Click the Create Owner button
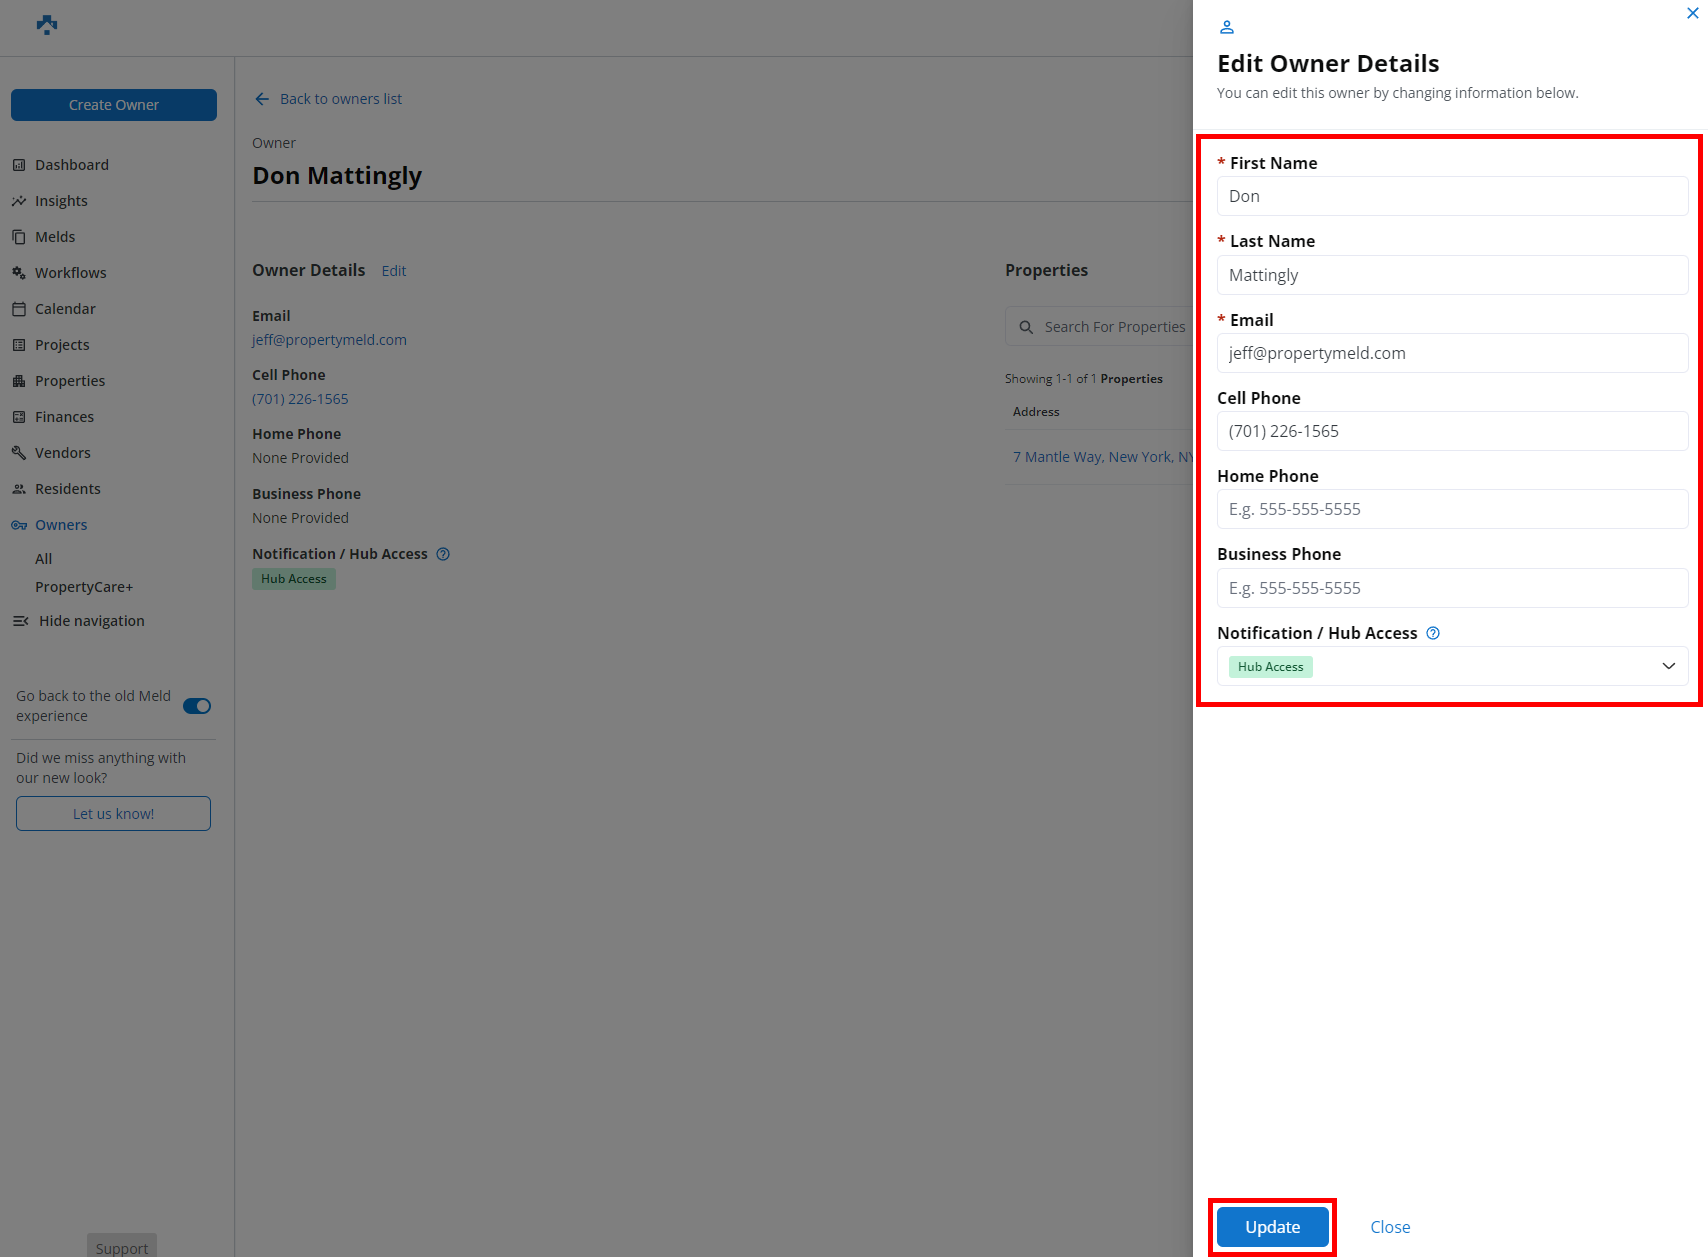1708x1257 pixels. point(114,105)
